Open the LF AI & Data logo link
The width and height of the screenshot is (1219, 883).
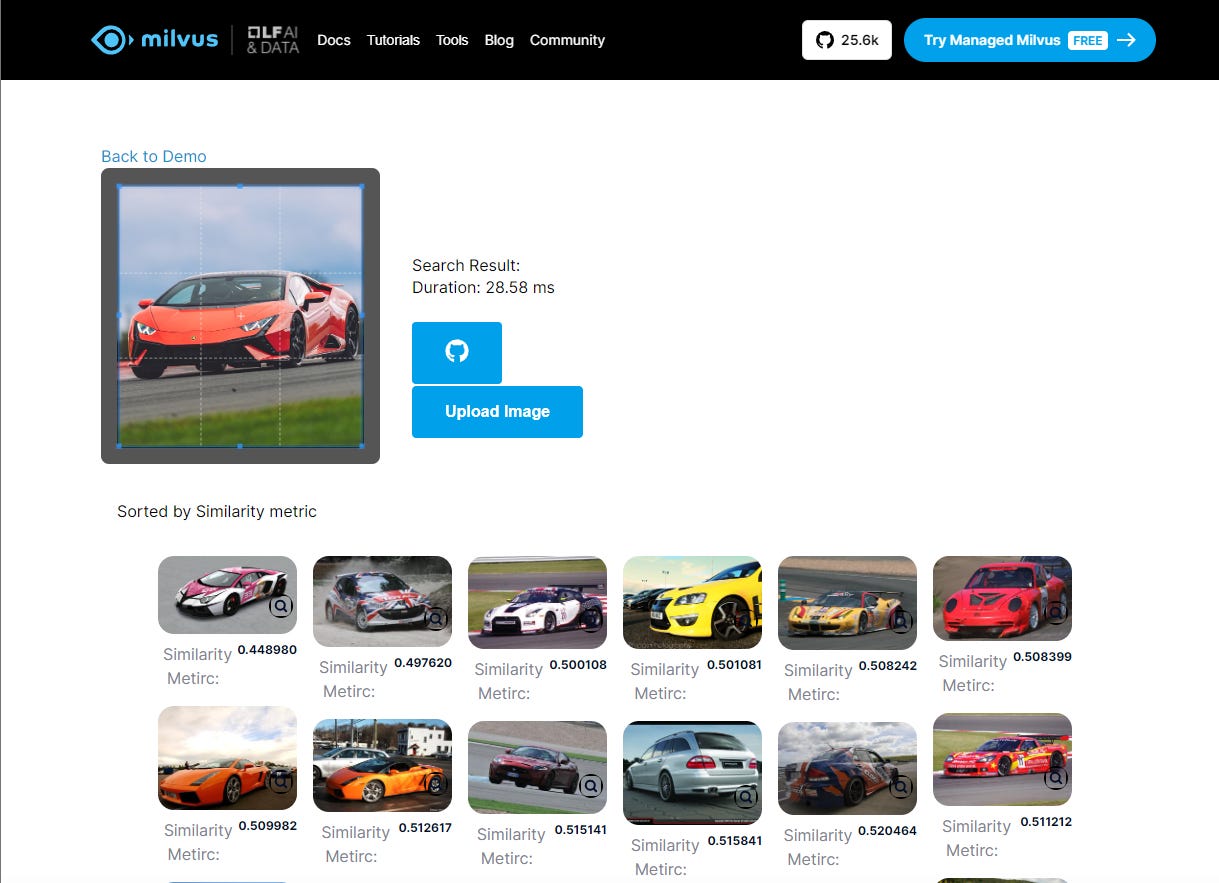point(273,40)
